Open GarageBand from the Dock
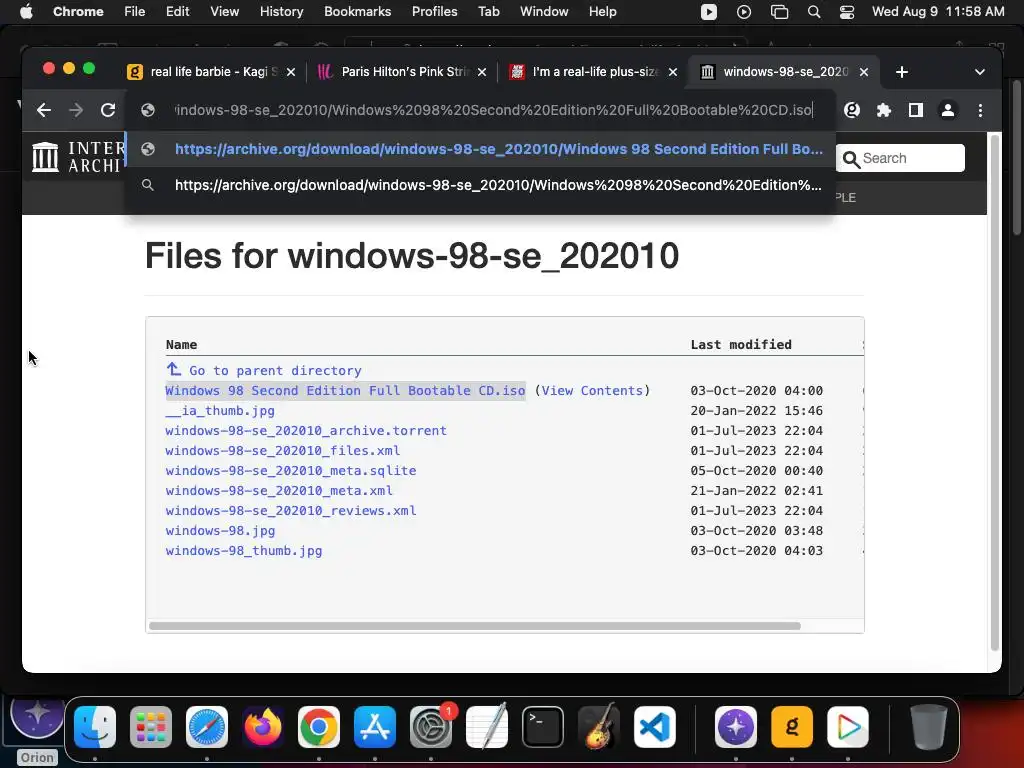The width and height of the screenshot is (1024, 768). pos(599,727)
